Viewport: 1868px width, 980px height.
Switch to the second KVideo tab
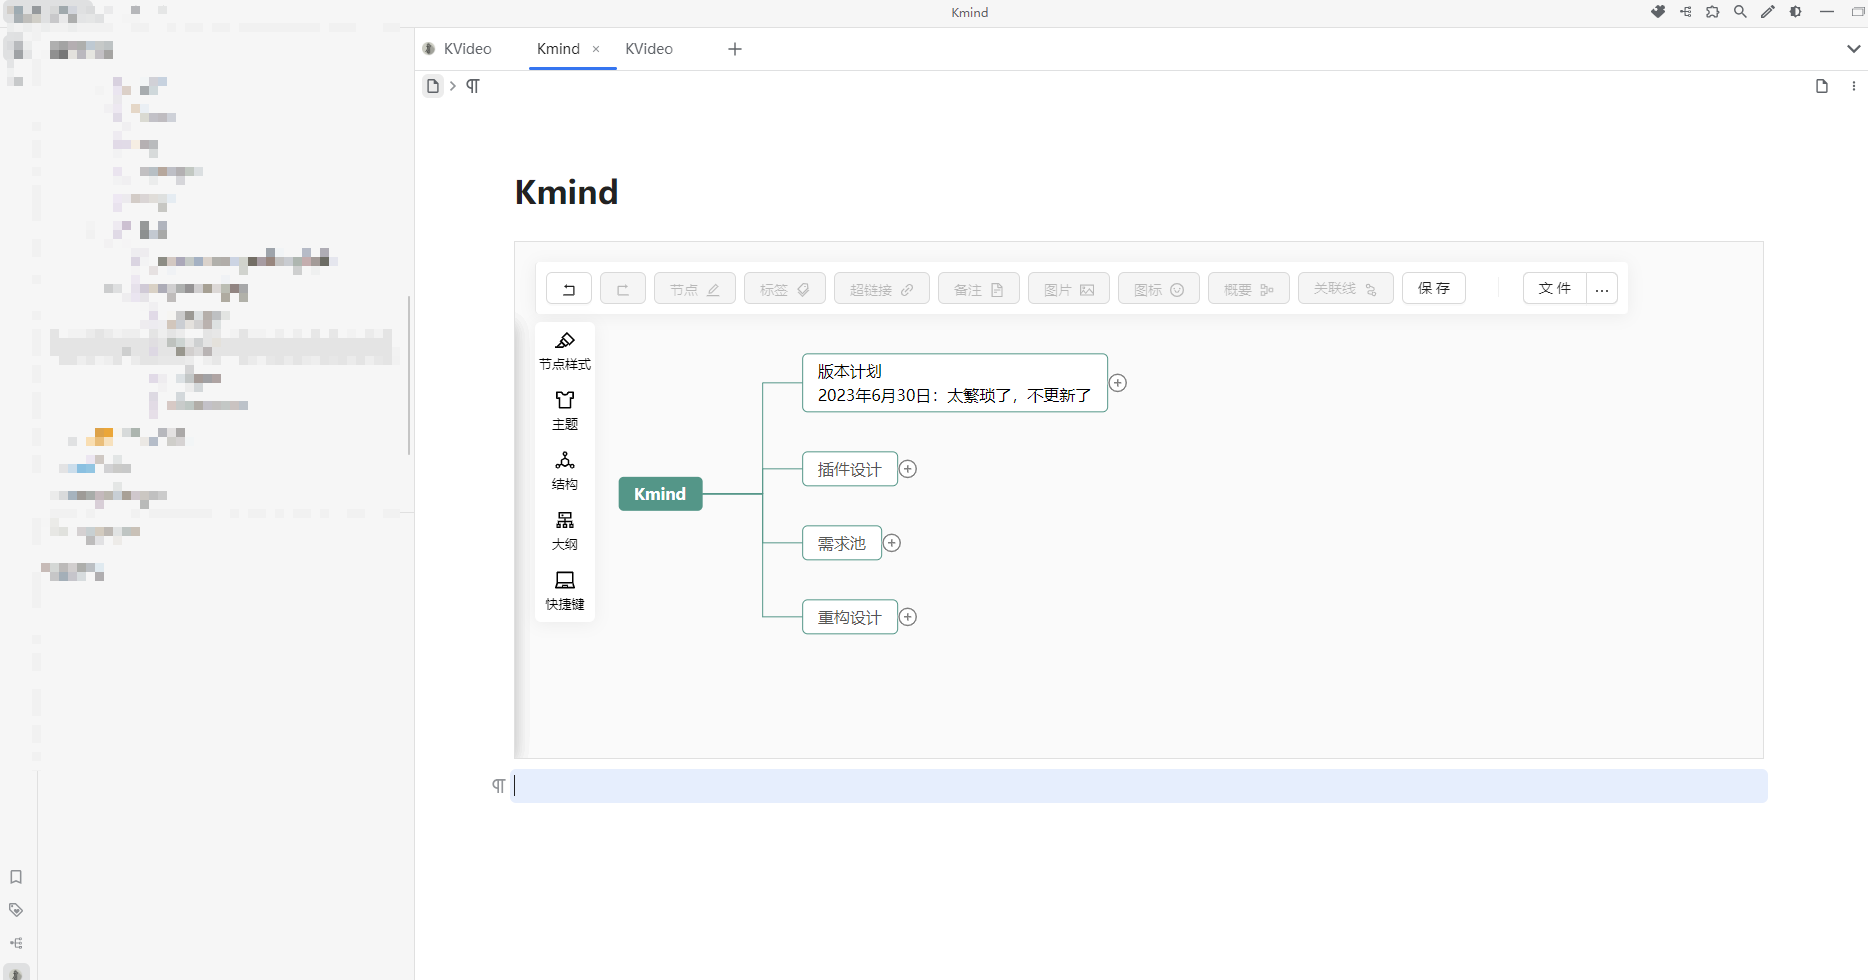coord(649,49)
